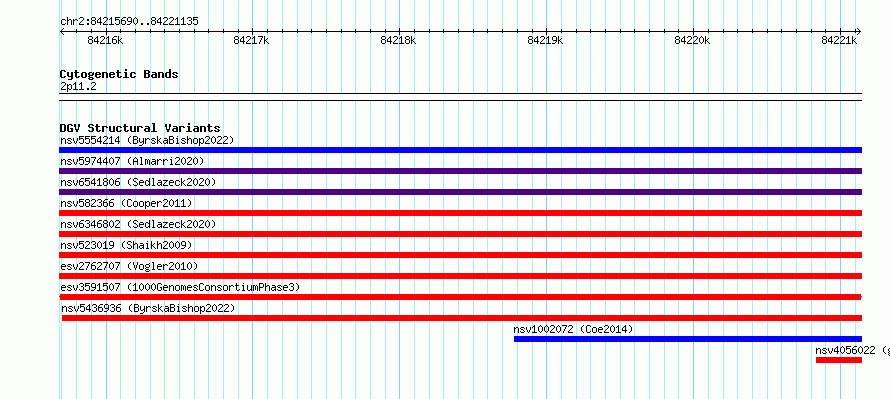Screen dimensions: 890x399
Task: Select the purple nsv6541806 variant bar
Action: pyautogui.click(x=460, y=192)
